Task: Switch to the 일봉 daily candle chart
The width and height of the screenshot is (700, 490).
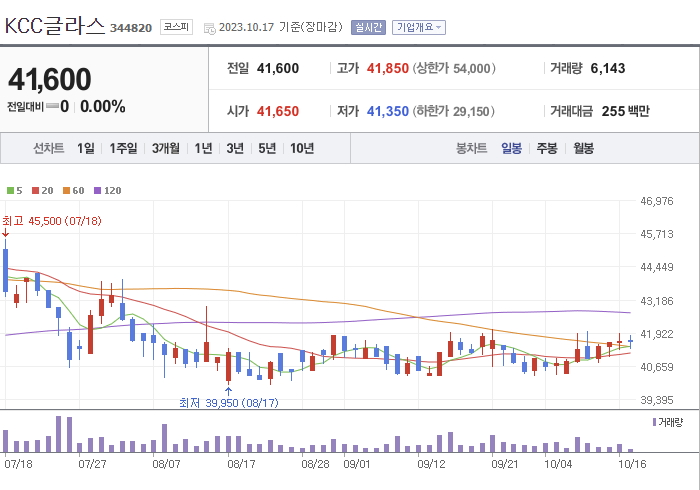Action: tap(511, 148)
